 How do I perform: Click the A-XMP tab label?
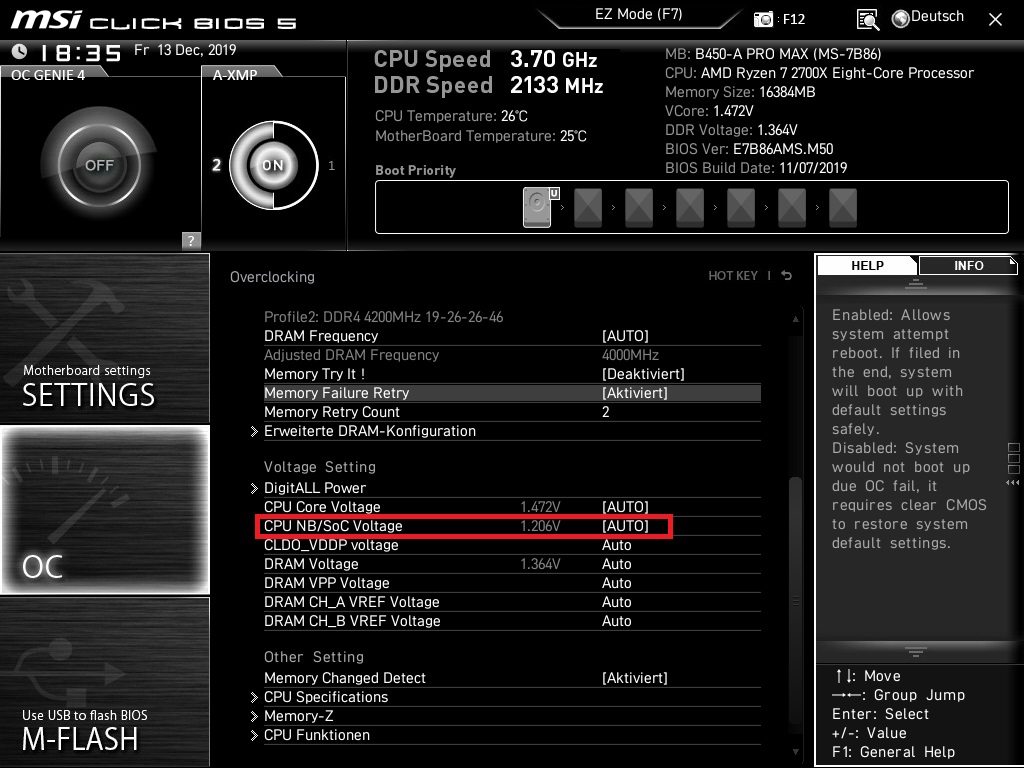(x=235, y=75)
